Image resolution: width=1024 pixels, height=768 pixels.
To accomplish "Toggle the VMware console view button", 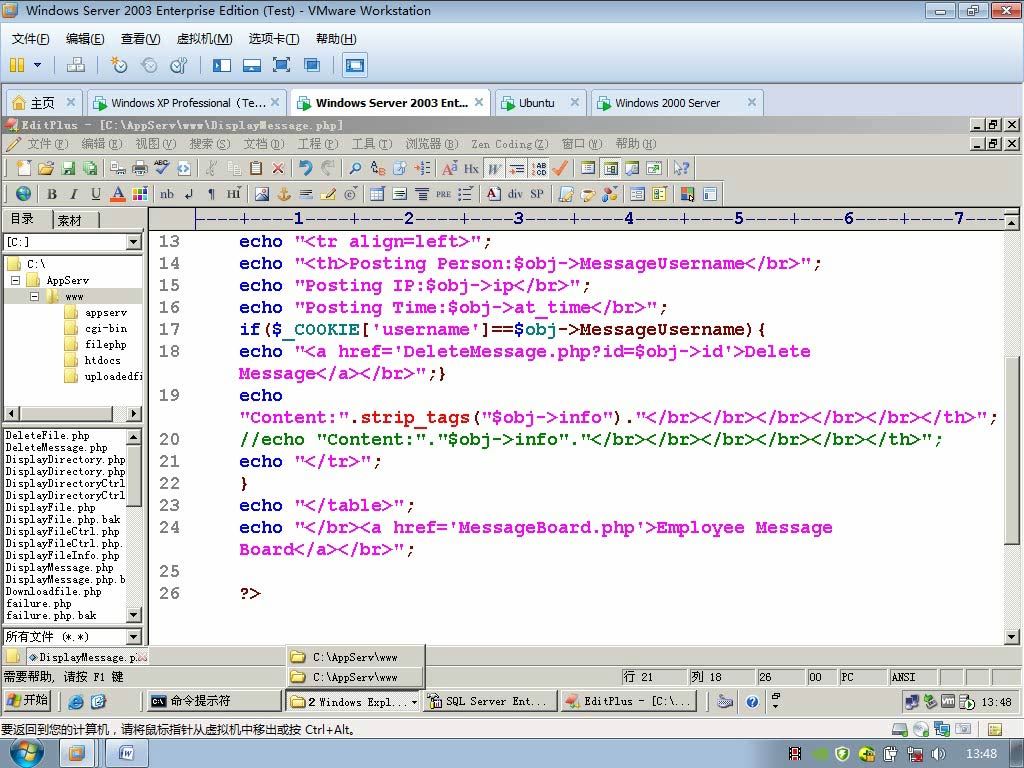I will point(355,65).
